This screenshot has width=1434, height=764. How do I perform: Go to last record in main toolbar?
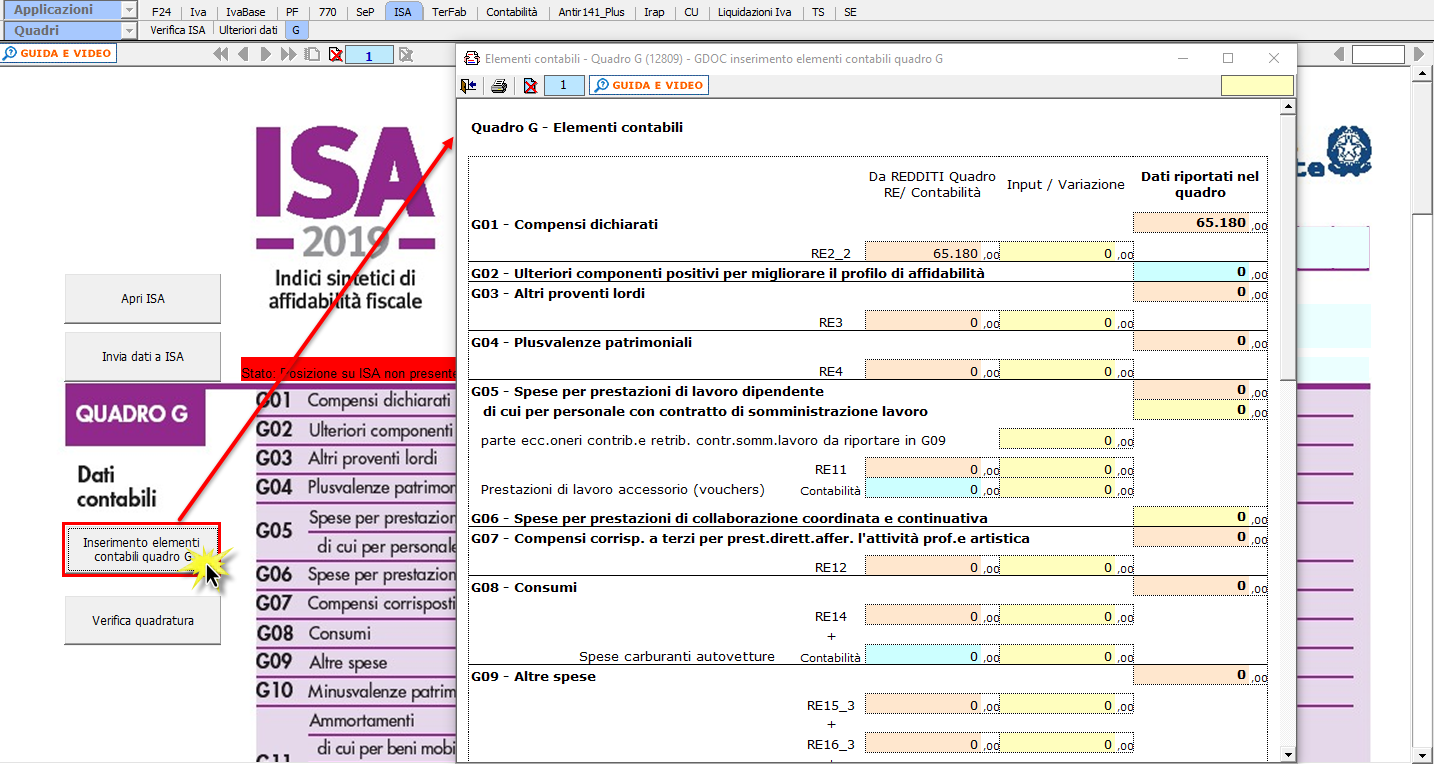click(x=288, y=54)
